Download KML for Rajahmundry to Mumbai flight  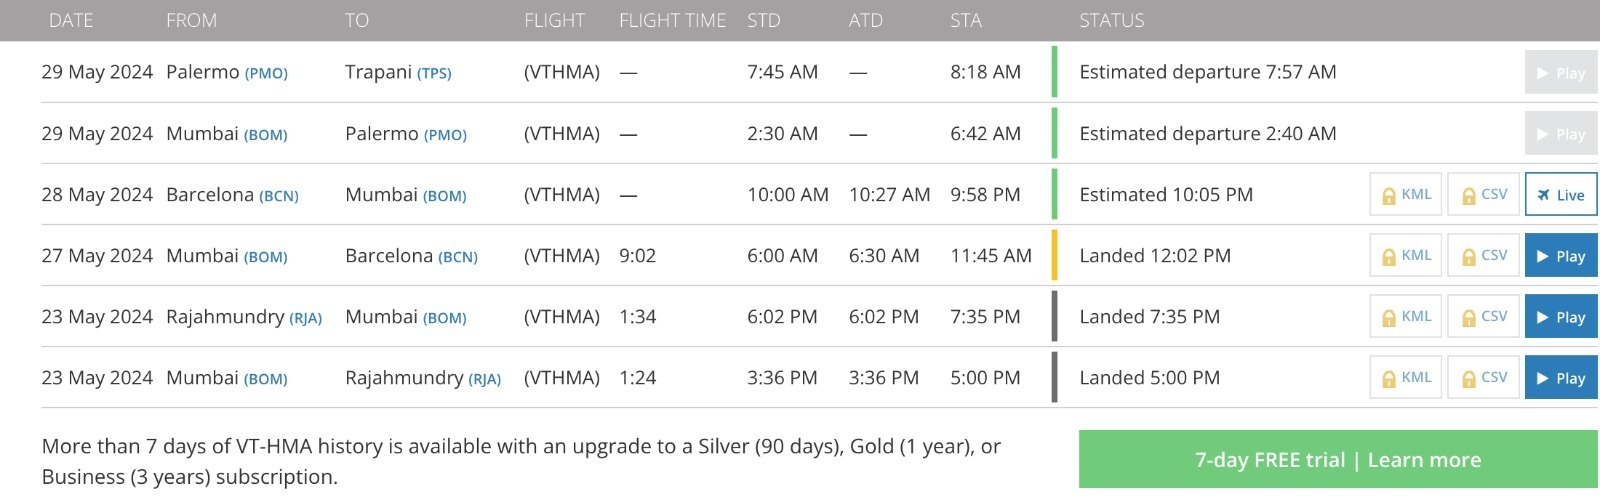pos(1406,317)
